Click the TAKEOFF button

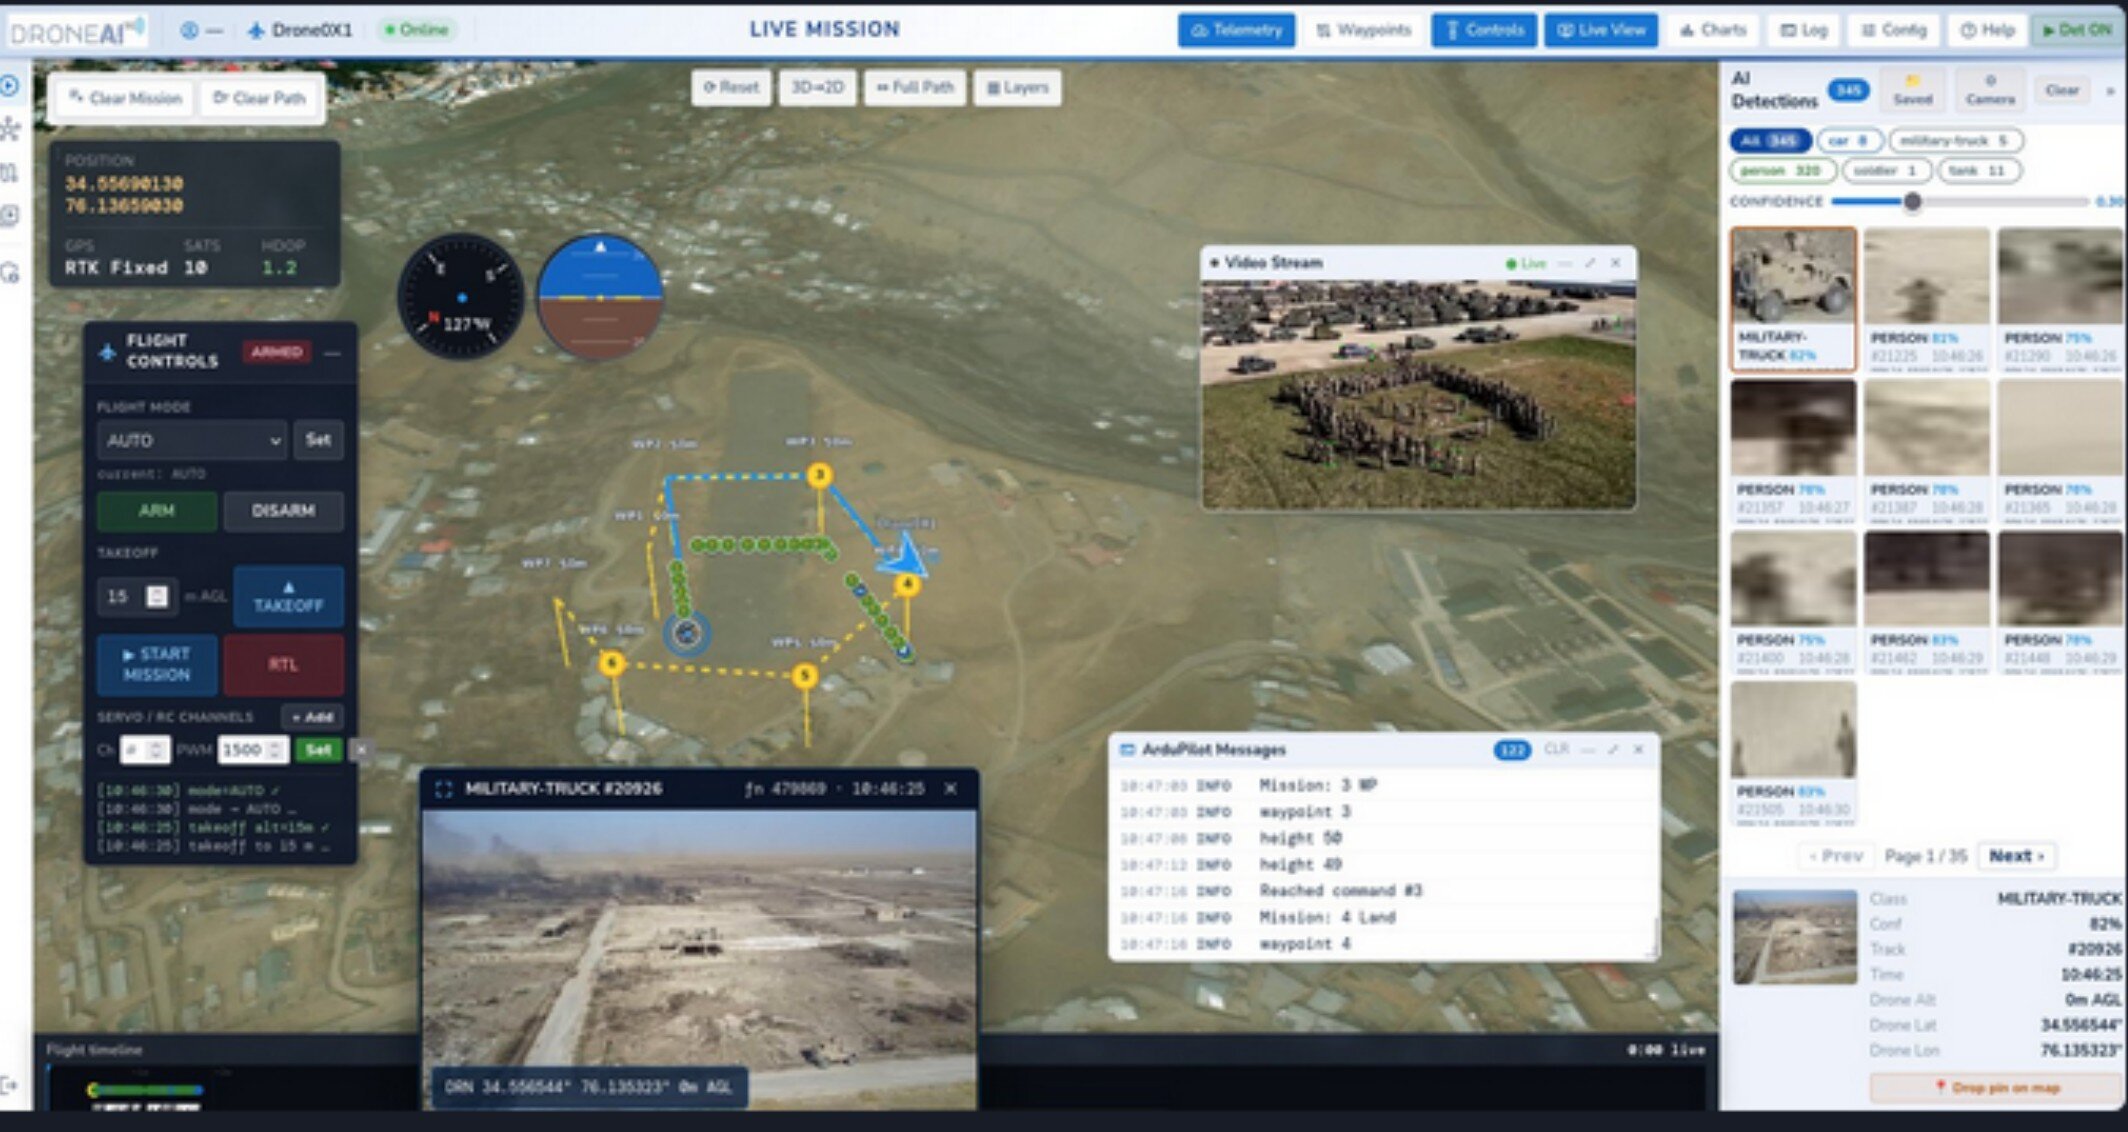288,597
